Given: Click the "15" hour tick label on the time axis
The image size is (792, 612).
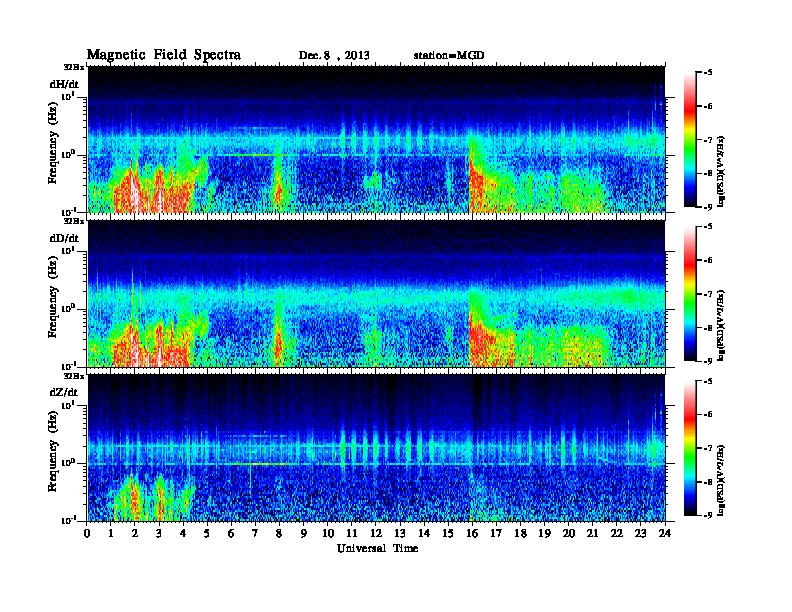Looking at the screenshot, I should click(448, 533).
